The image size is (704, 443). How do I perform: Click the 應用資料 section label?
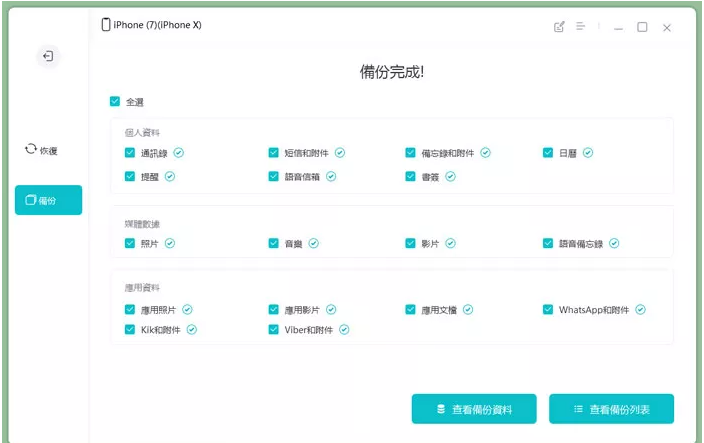pos(142,288)
